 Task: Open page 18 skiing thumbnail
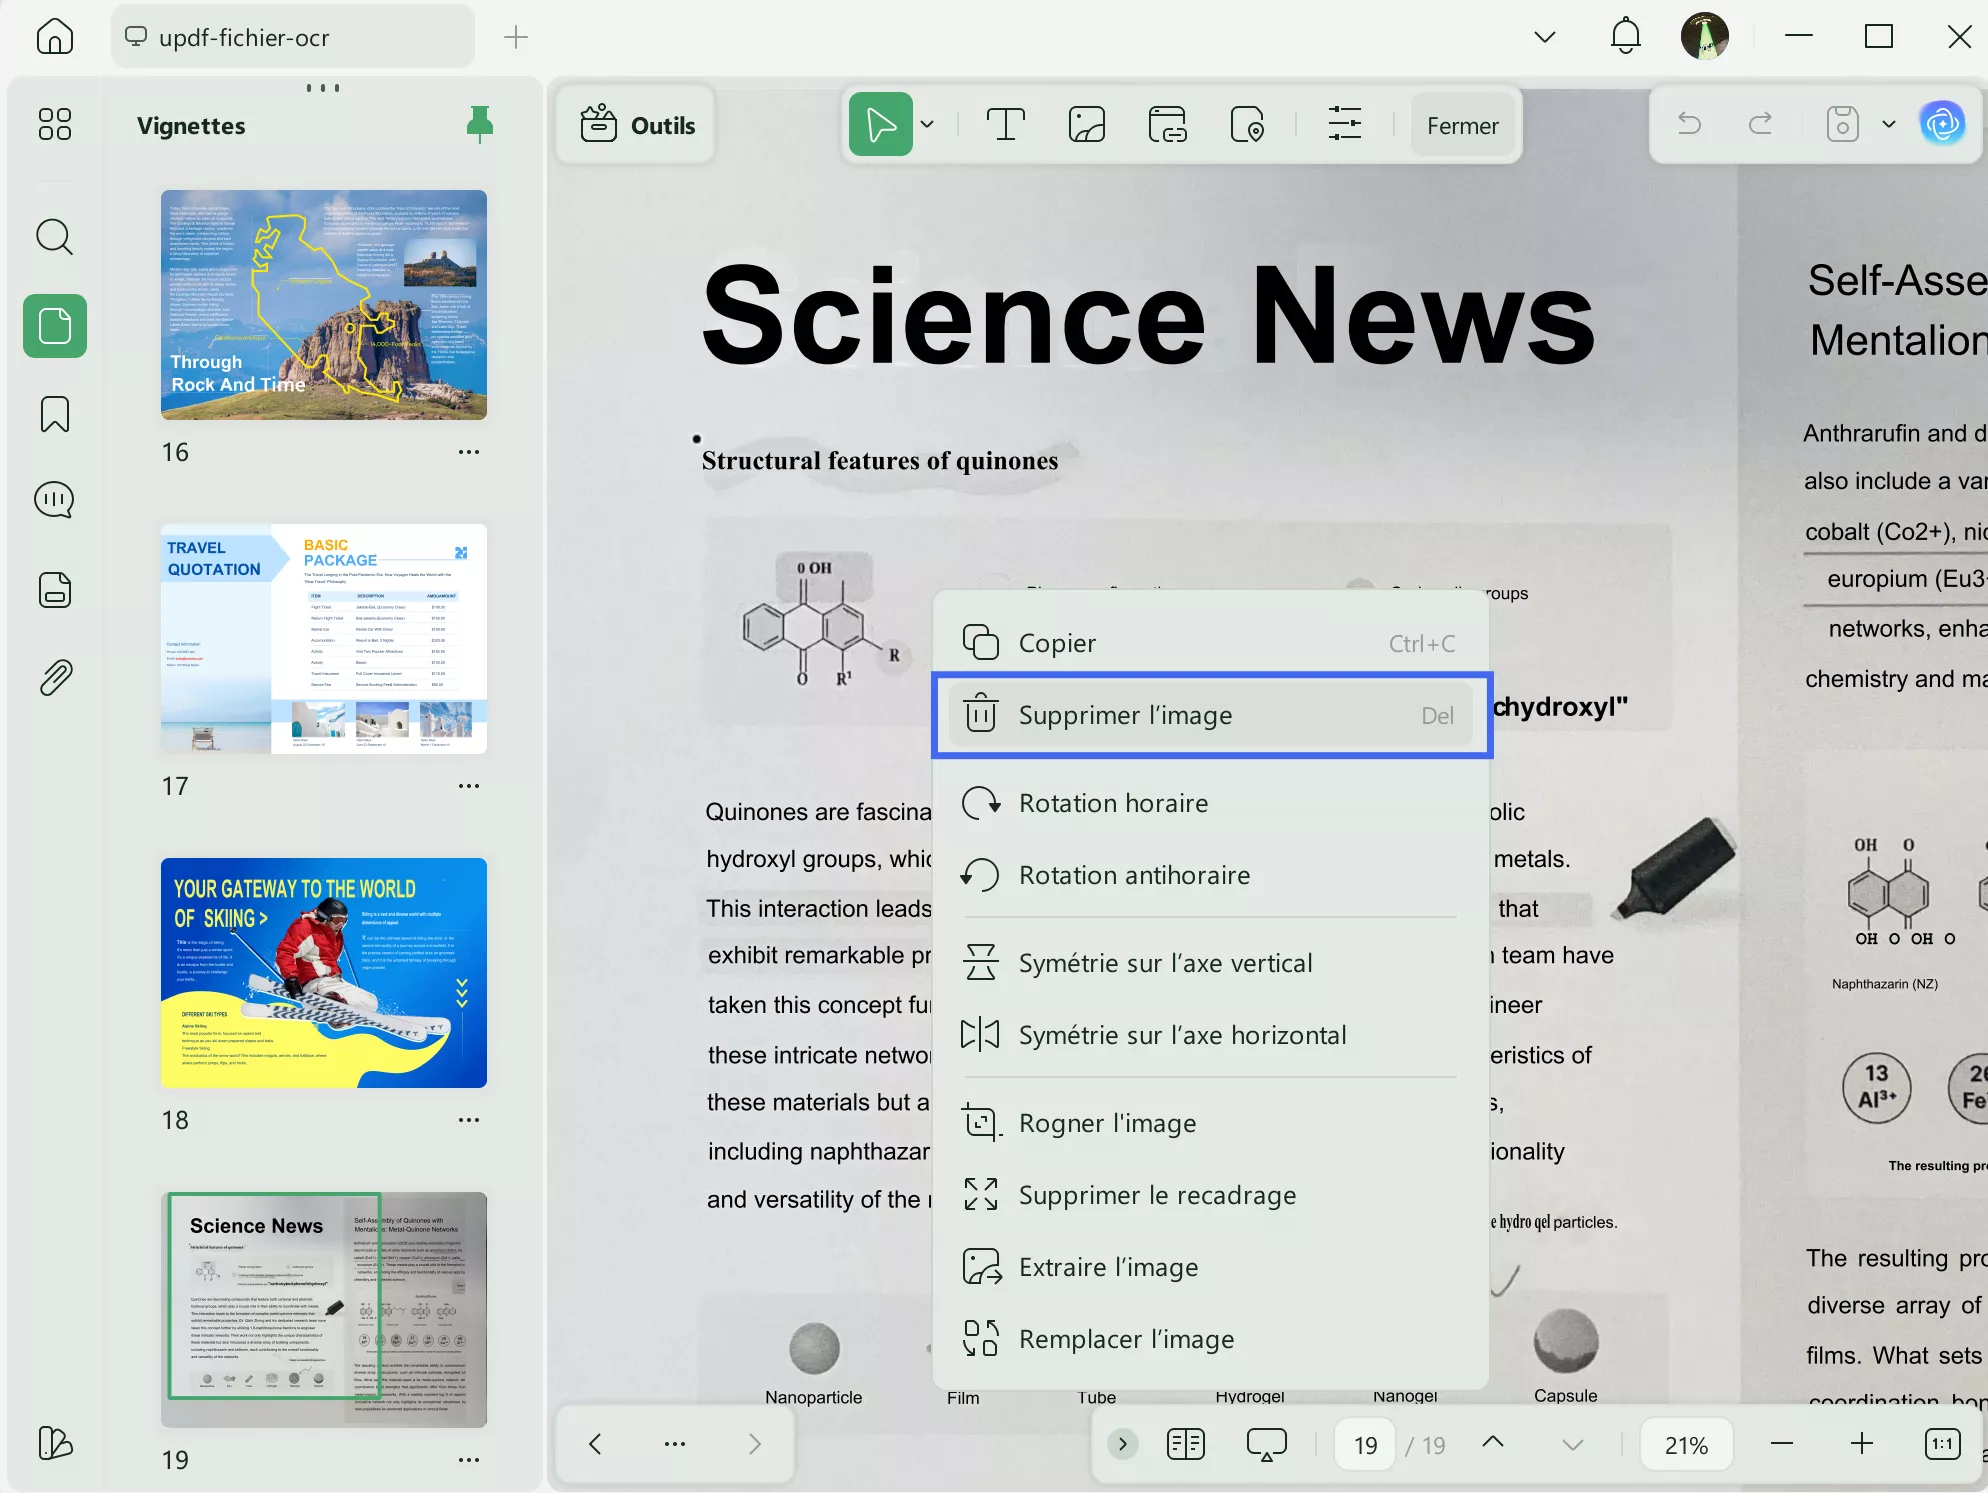(324, 972)
